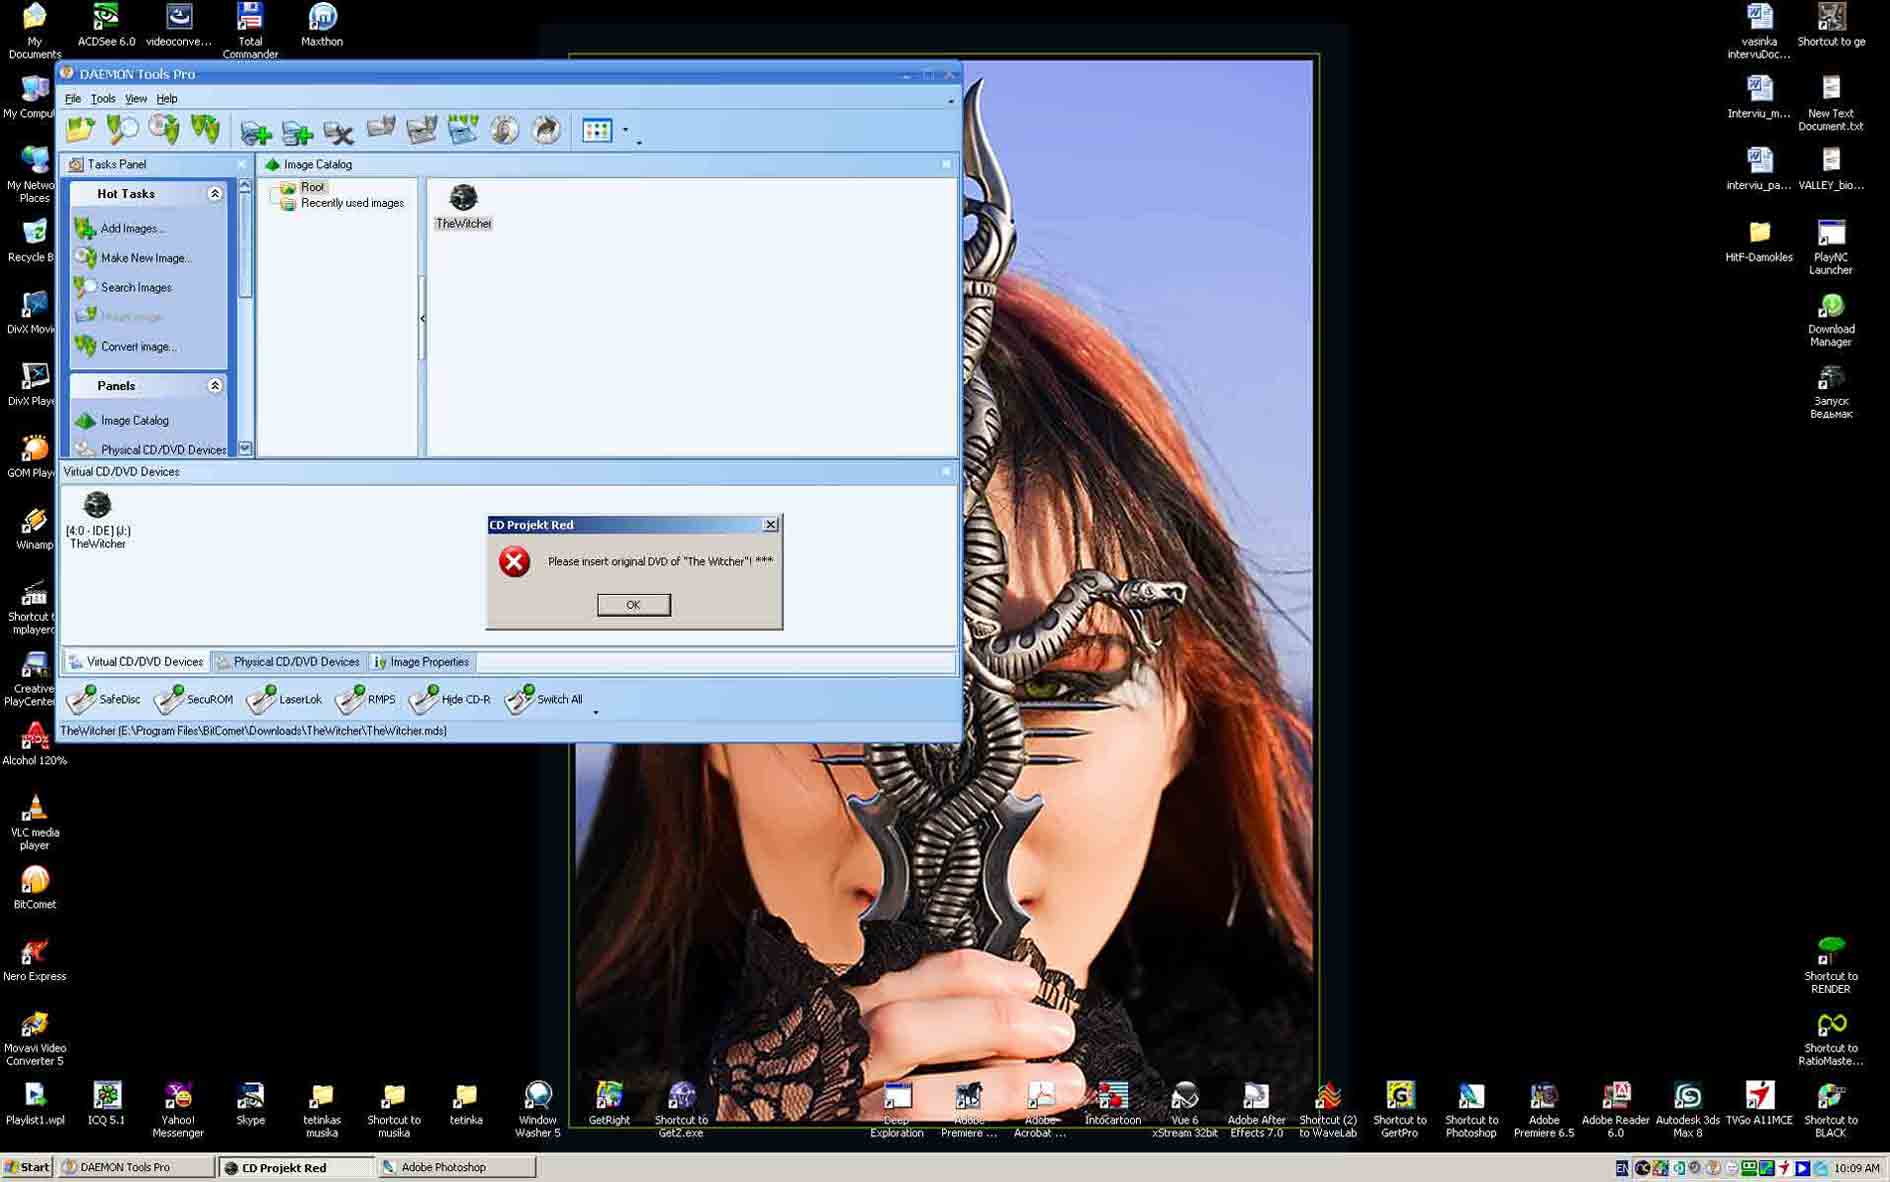
Task: Click the make new image disc toolbar icon
Action: tap(164, 129)
